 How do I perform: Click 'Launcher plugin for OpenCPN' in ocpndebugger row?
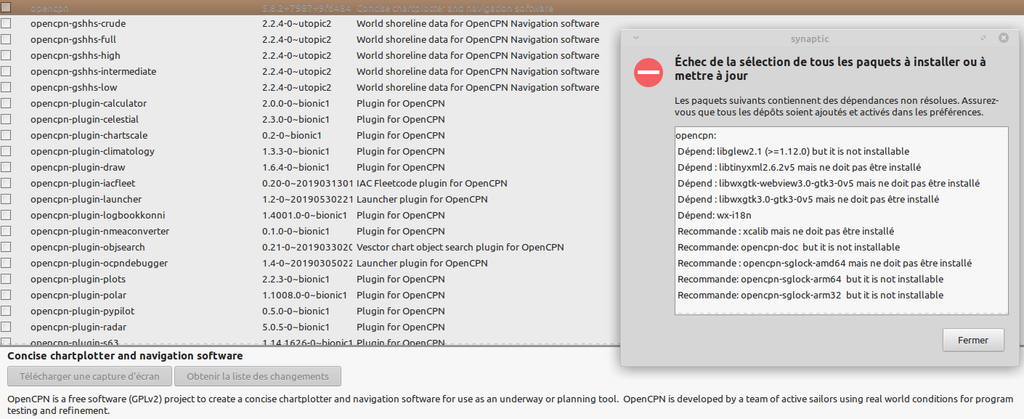click(x=422, y=263)
